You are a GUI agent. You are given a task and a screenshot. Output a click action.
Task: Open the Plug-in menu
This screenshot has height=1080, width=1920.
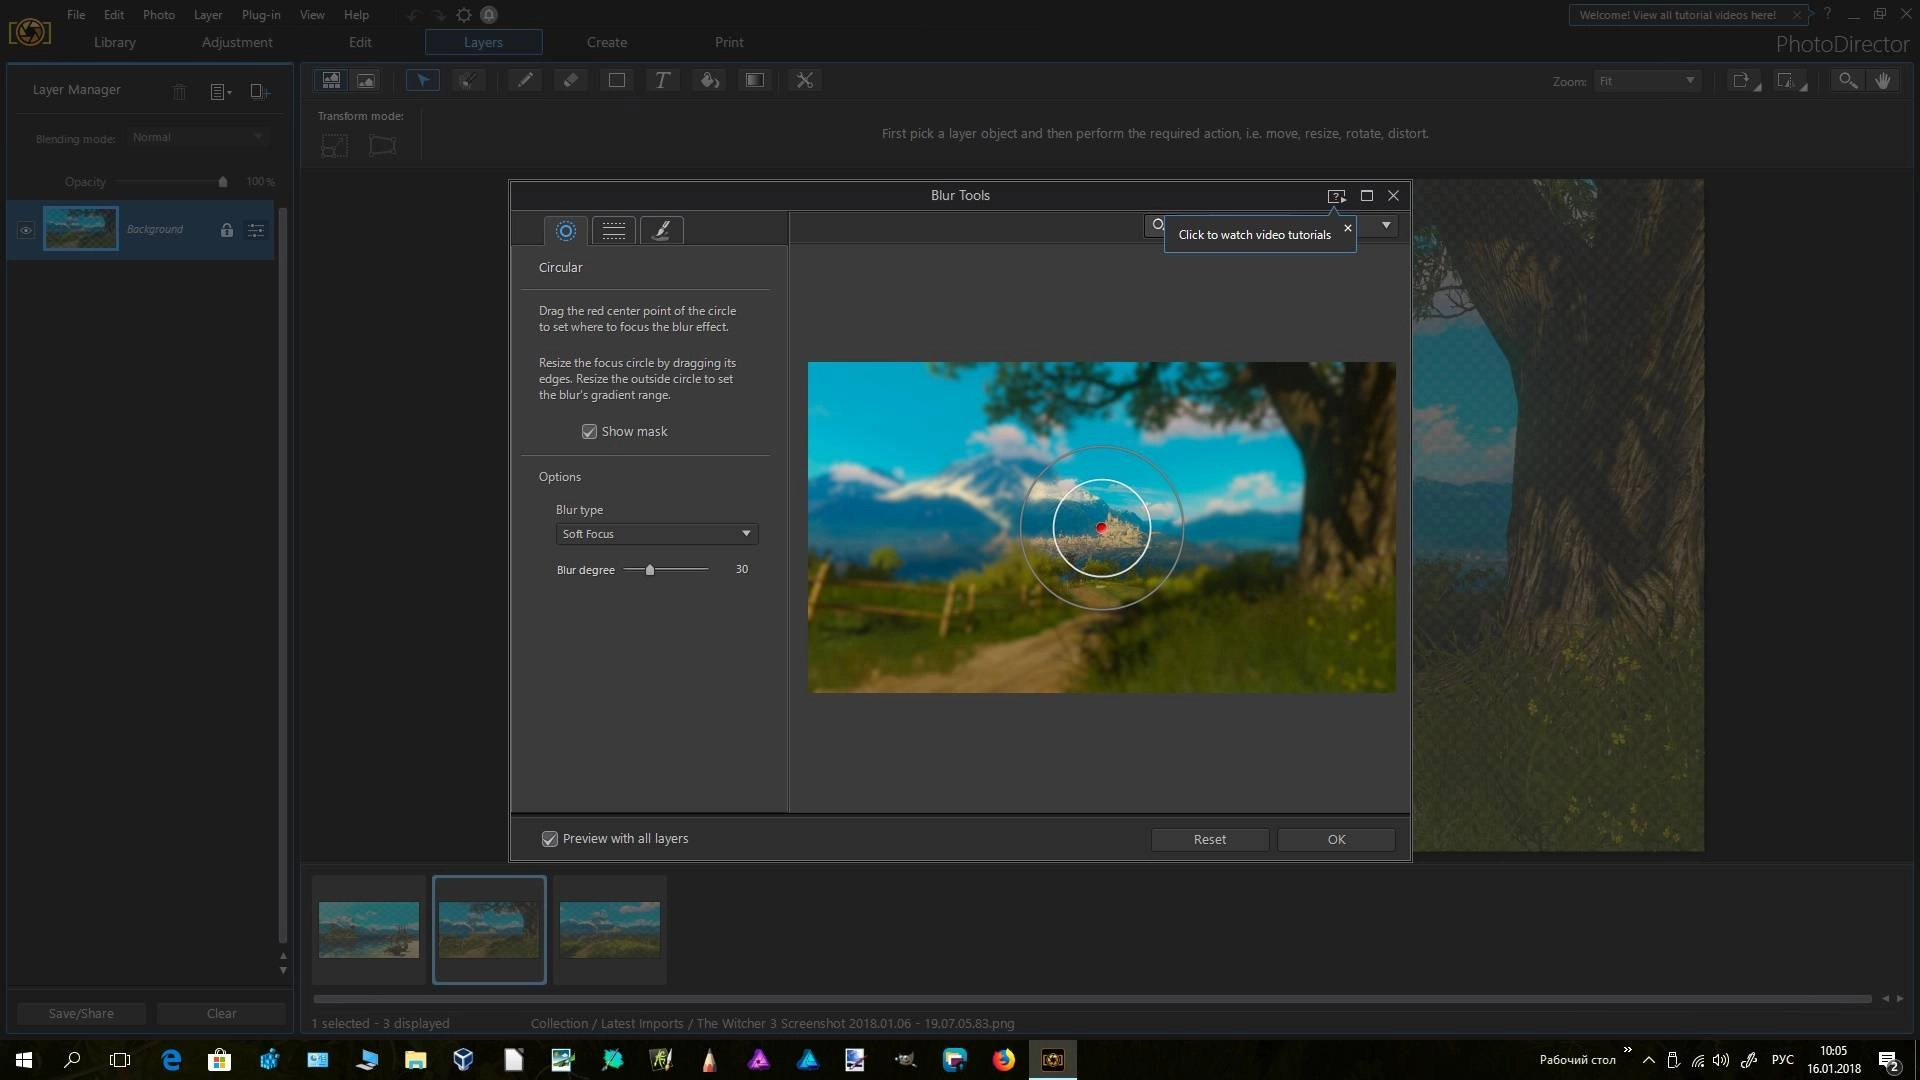[x=261, y=15]
